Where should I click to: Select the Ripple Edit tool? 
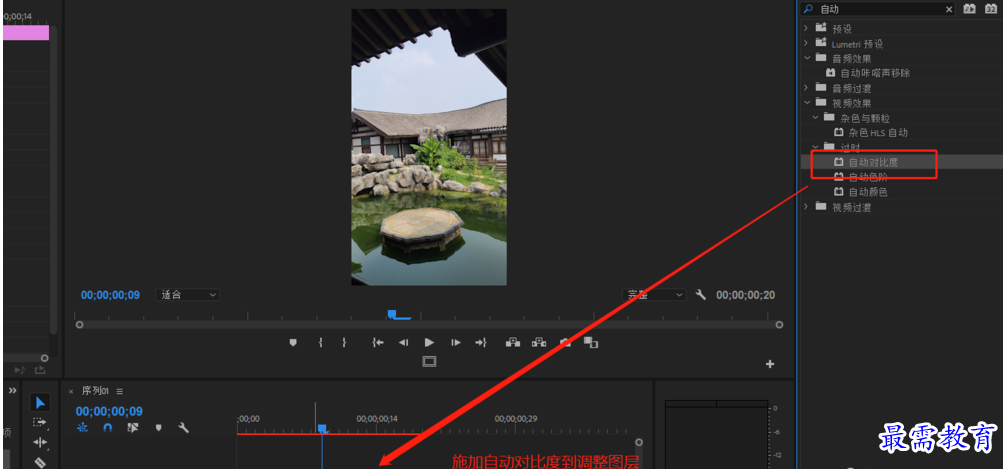40,442
